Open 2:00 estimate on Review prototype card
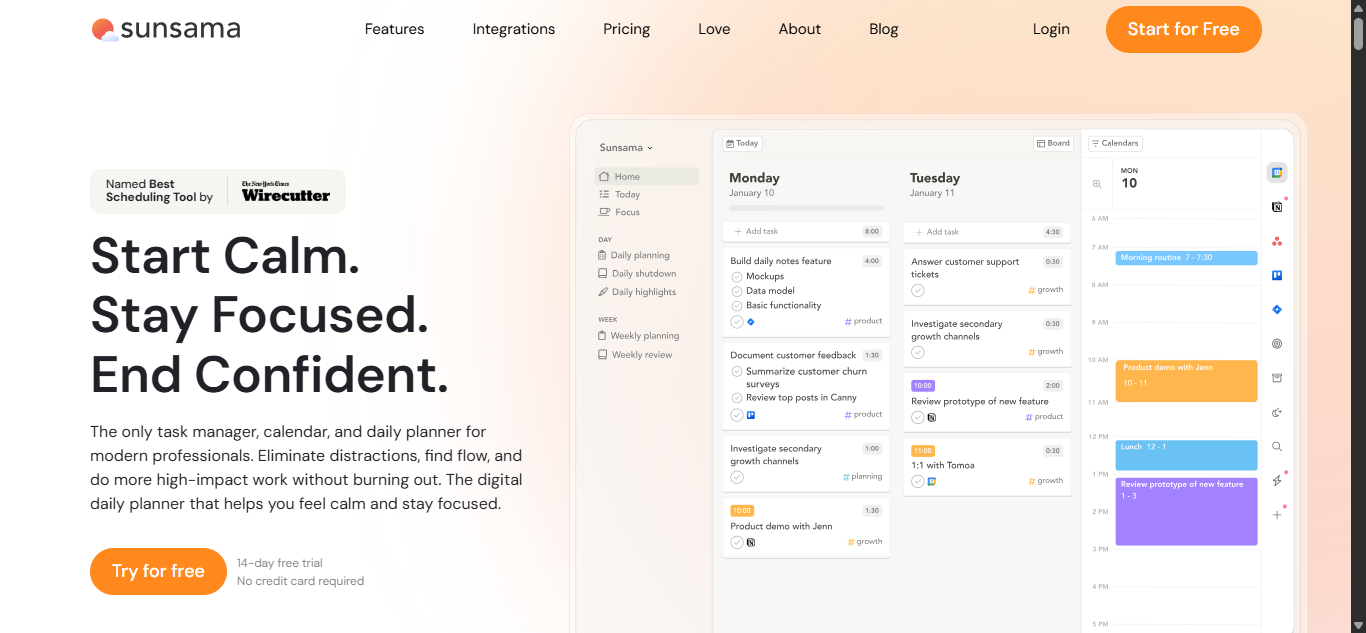This screenshot has height=633, width=1366. pos(1053,386)
